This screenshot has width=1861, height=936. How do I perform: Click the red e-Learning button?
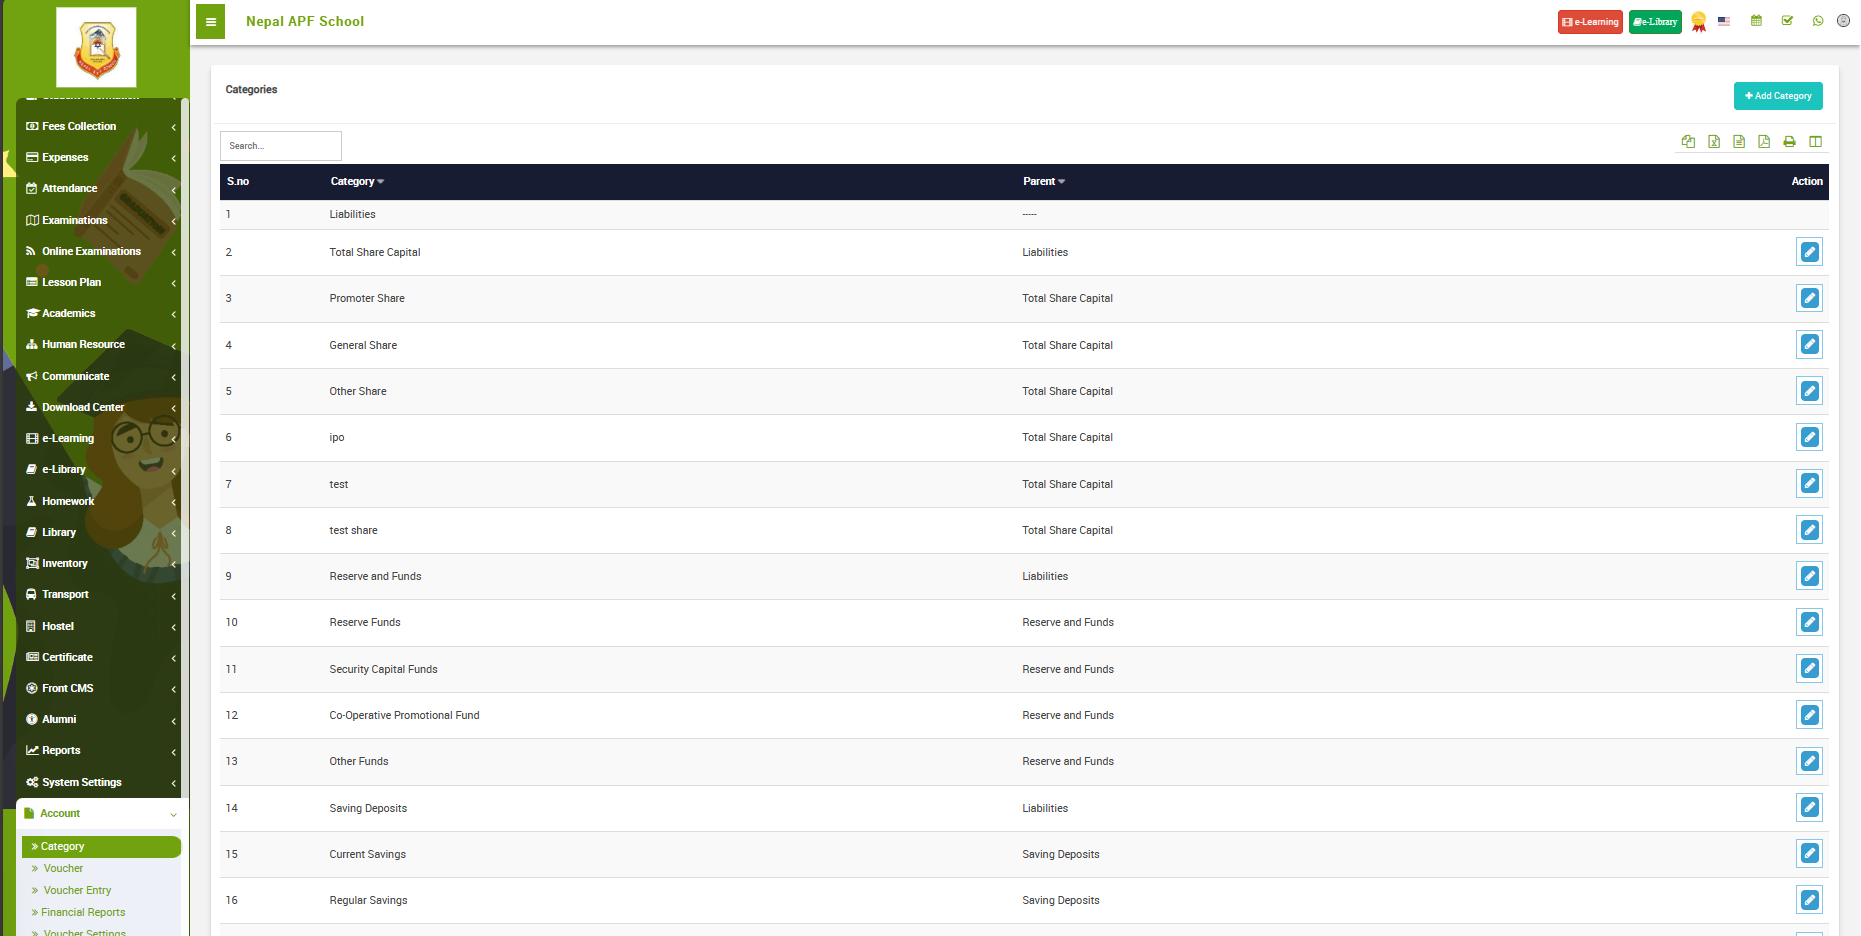(1589, 22)
